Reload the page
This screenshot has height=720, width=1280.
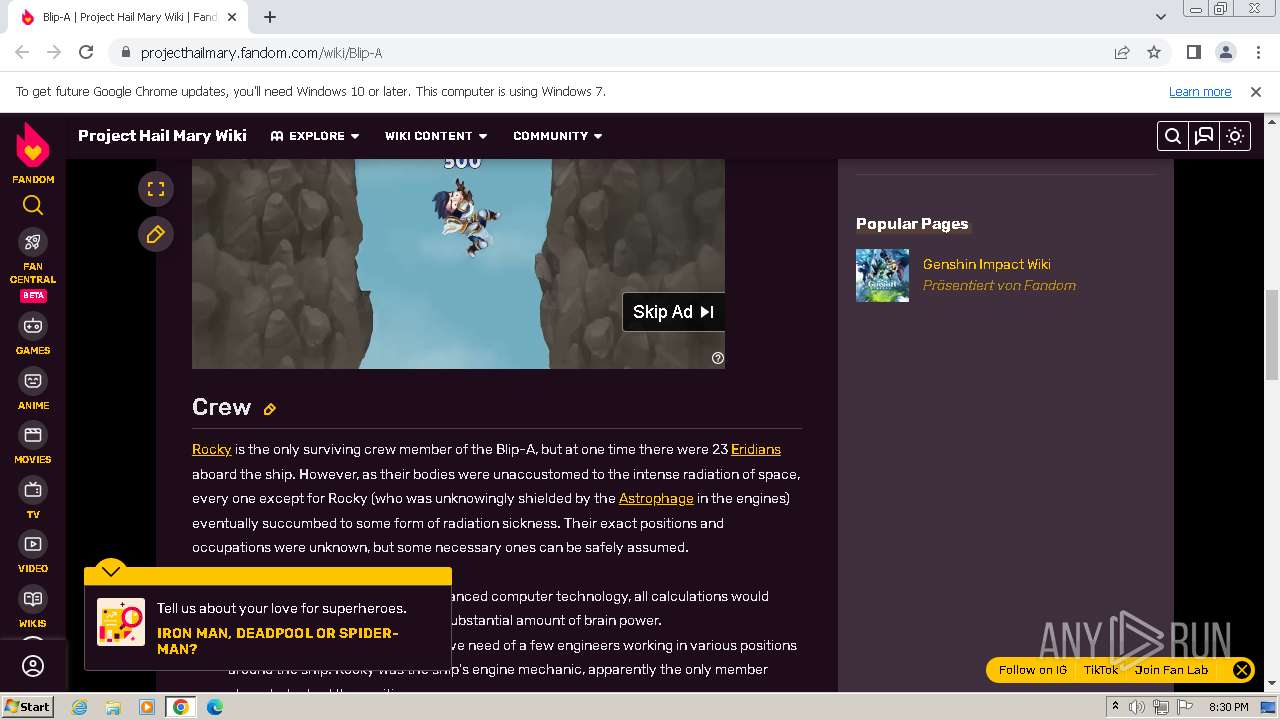pyautogui.click(x=86, y=52)
